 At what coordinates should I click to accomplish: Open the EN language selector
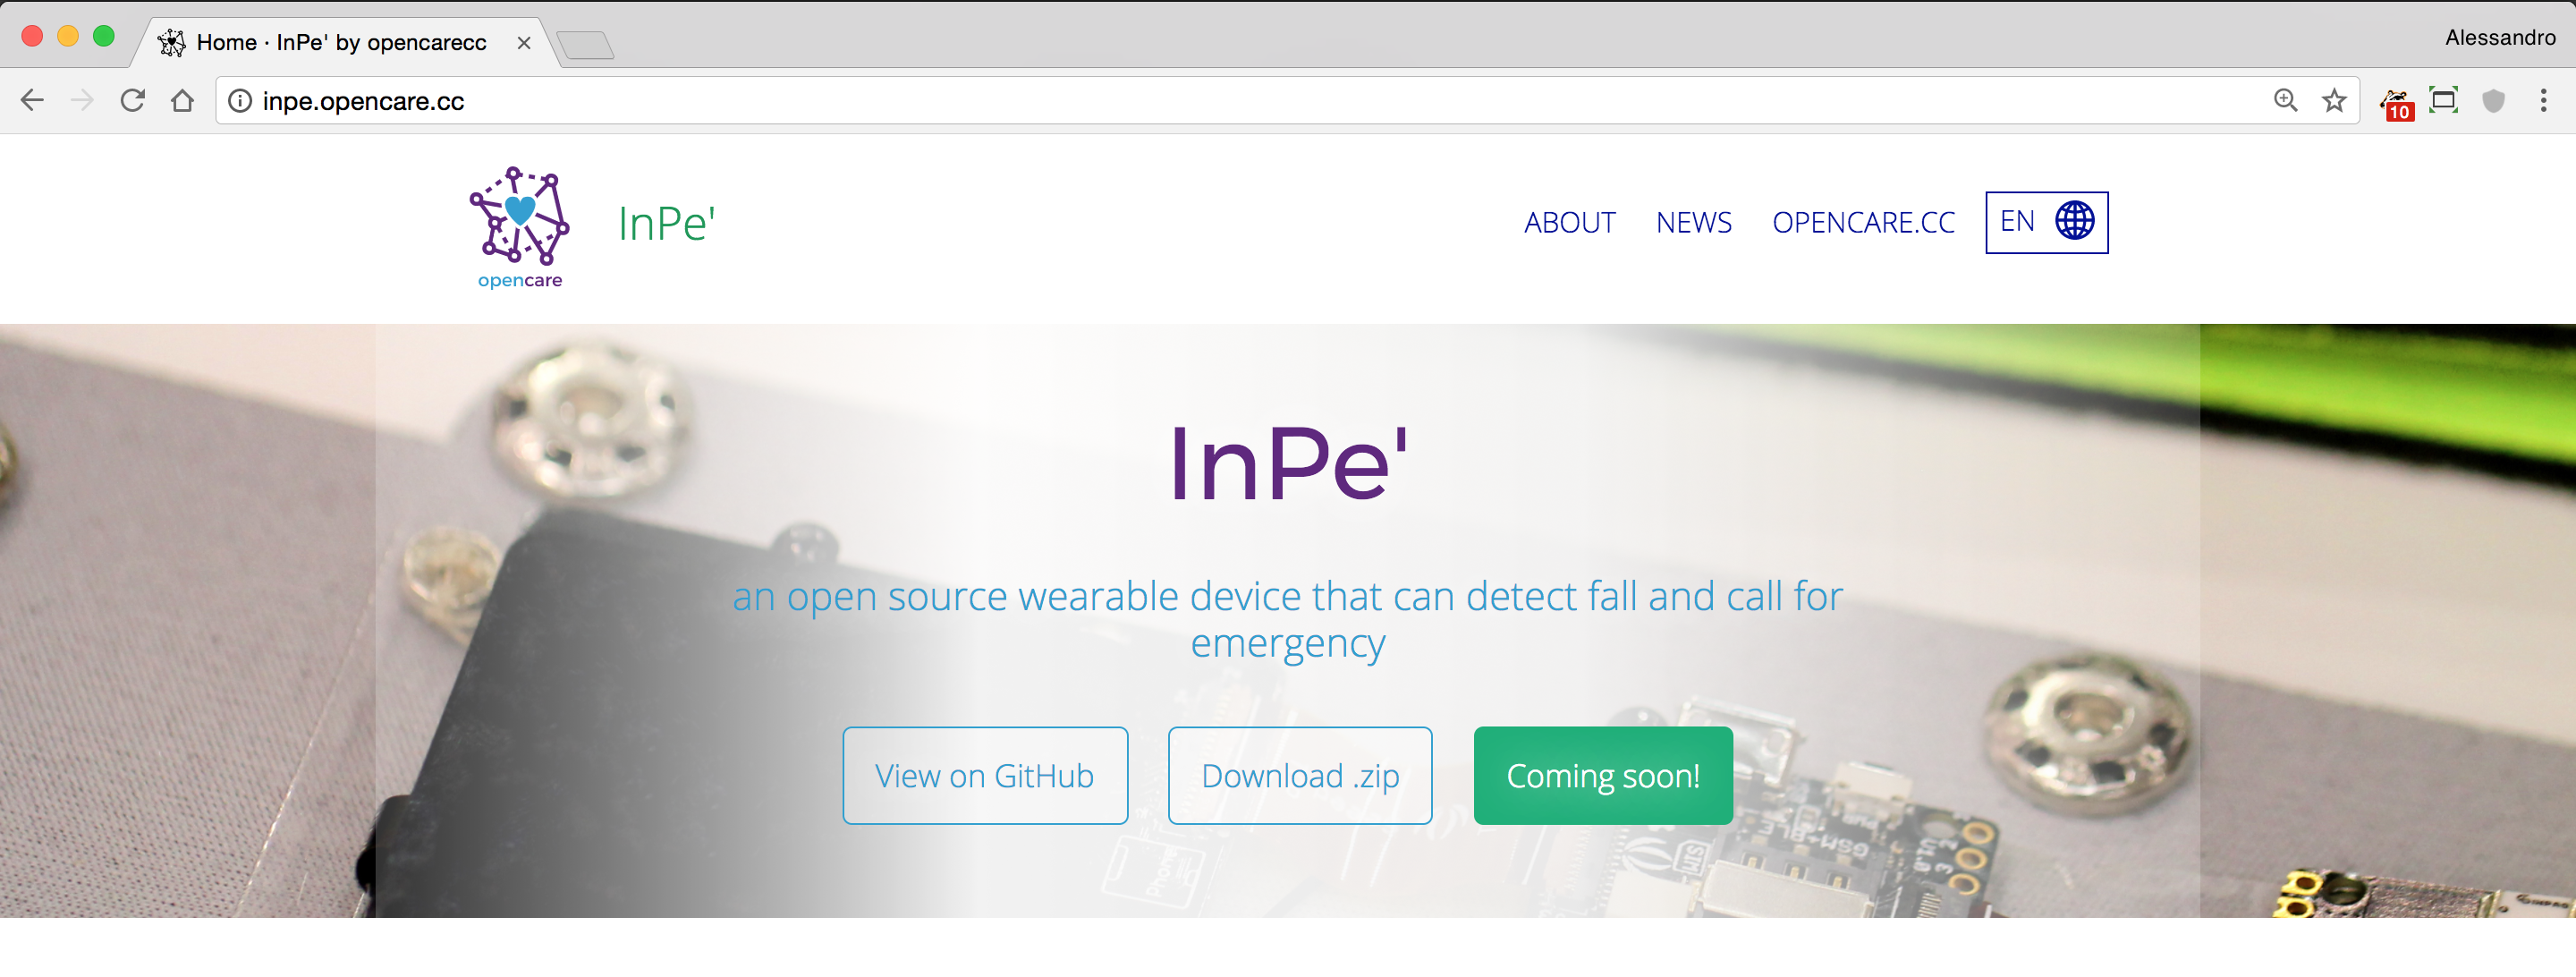[x=2046, y=222]
